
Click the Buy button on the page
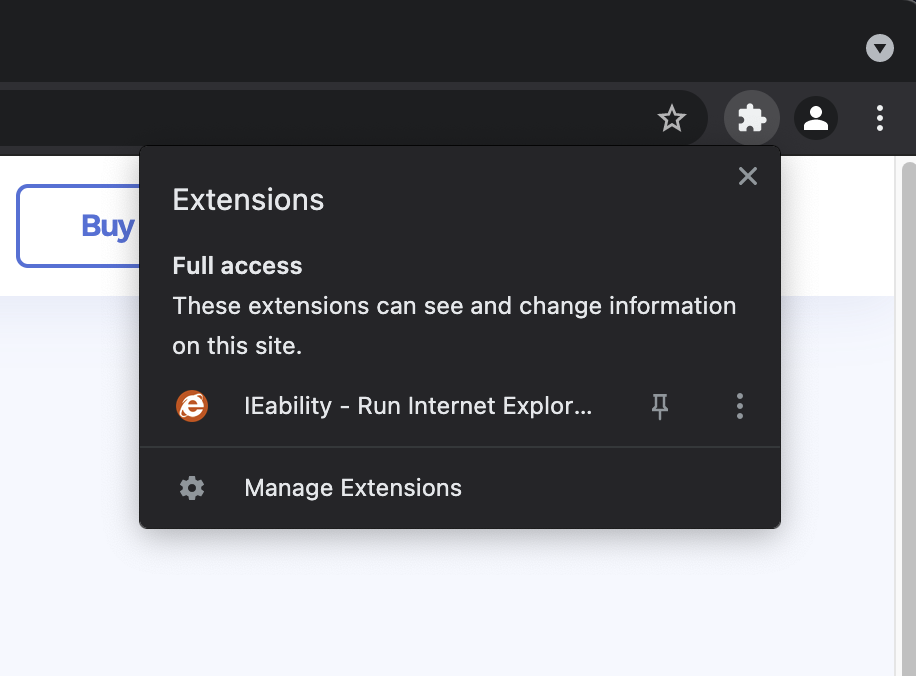pos(79,226)
